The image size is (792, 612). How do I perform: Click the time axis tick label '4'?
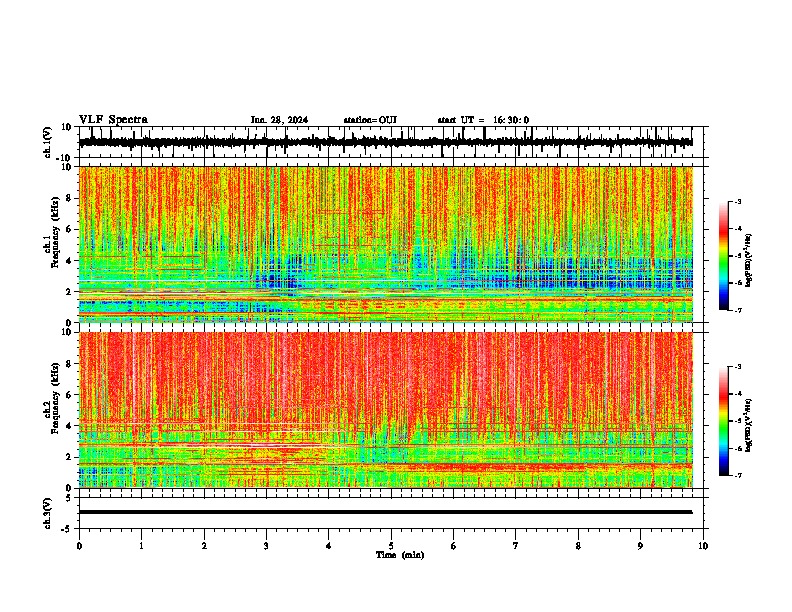point(328,546)
